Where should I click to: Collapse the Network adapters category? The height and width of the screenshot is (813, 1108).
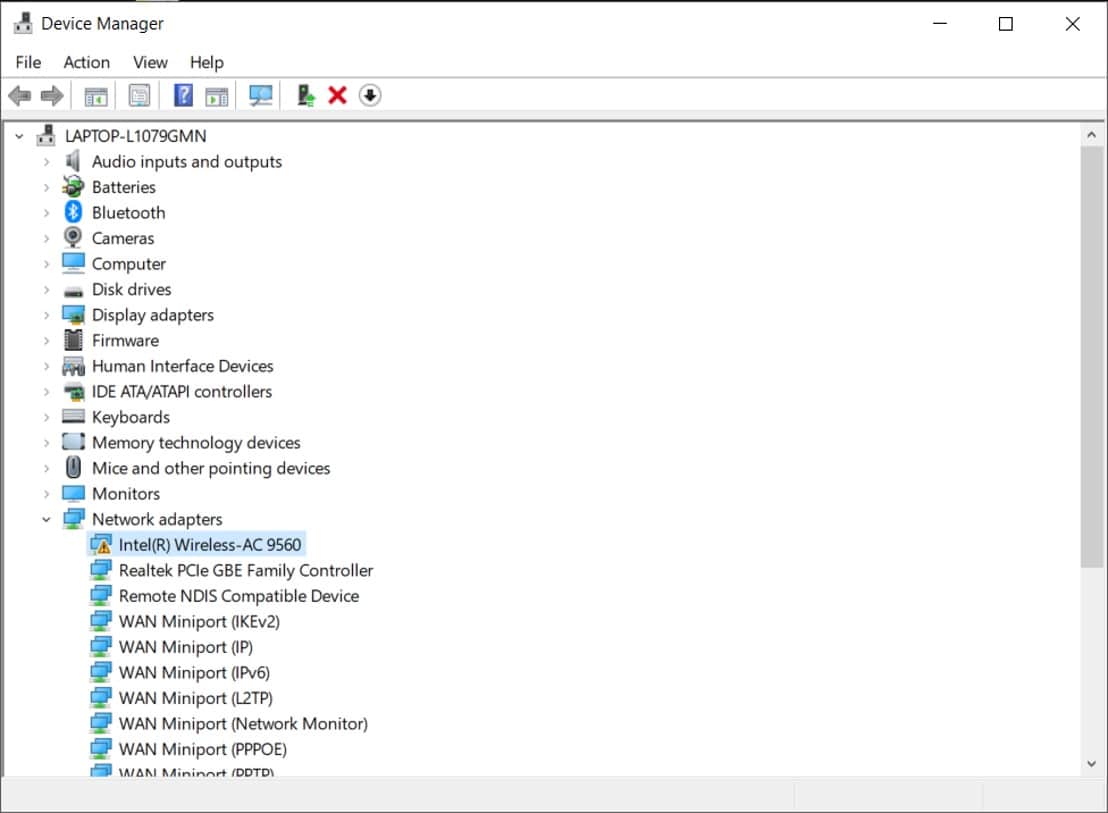click(46, 519)
